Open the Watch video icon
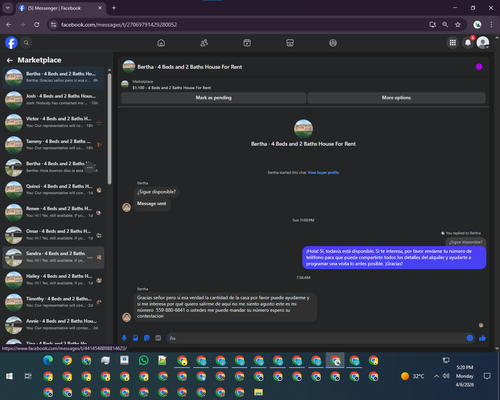The width and height of the screenshot is (500, 400). pos(247,43)
